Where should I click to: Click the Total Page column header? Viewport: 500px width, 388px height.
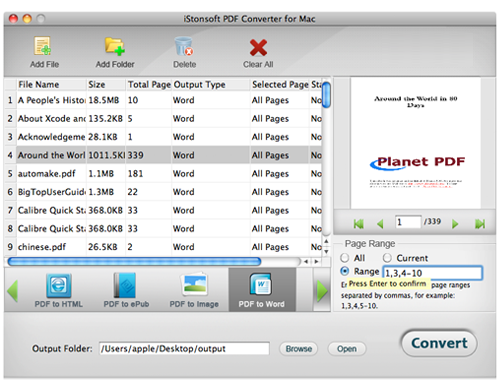point(149,85)
